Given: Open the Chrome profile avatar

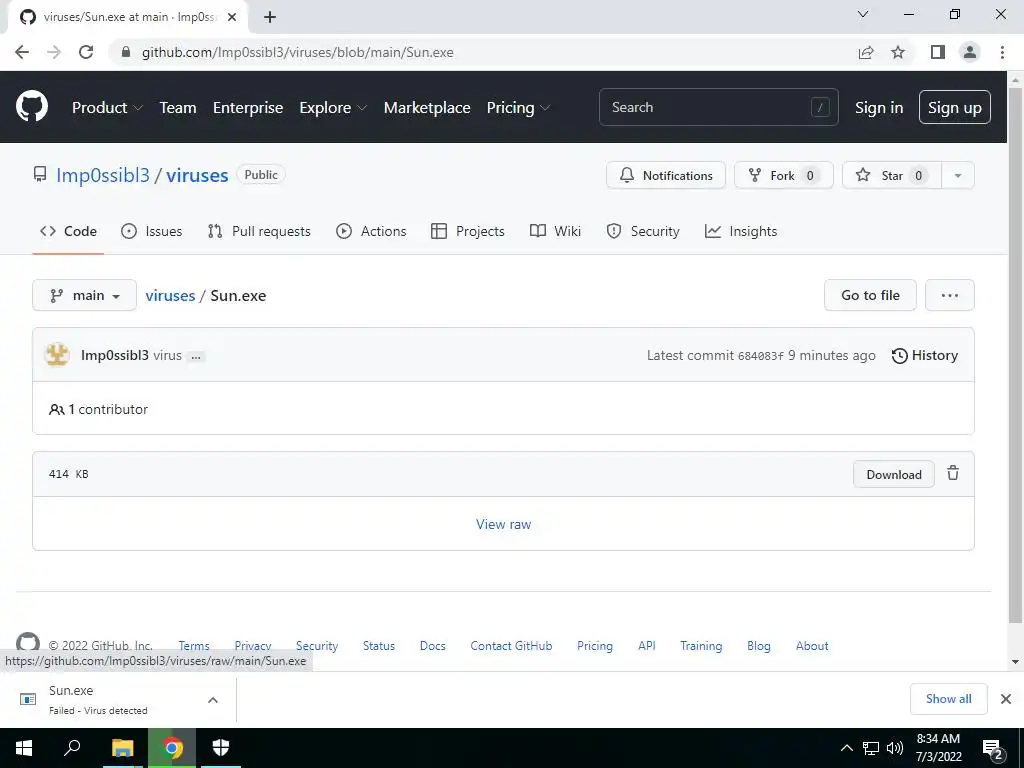Looking at the screenshot, I should point(970,52).
